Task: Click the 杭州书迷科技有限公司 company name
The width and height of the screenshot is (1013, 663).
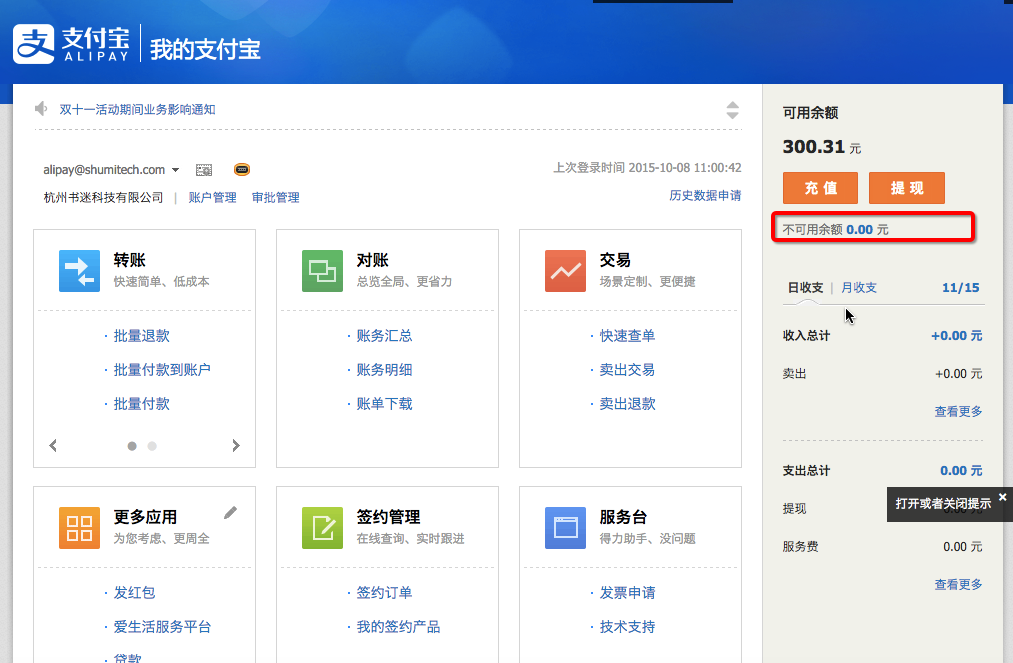Action: [103, 197]
